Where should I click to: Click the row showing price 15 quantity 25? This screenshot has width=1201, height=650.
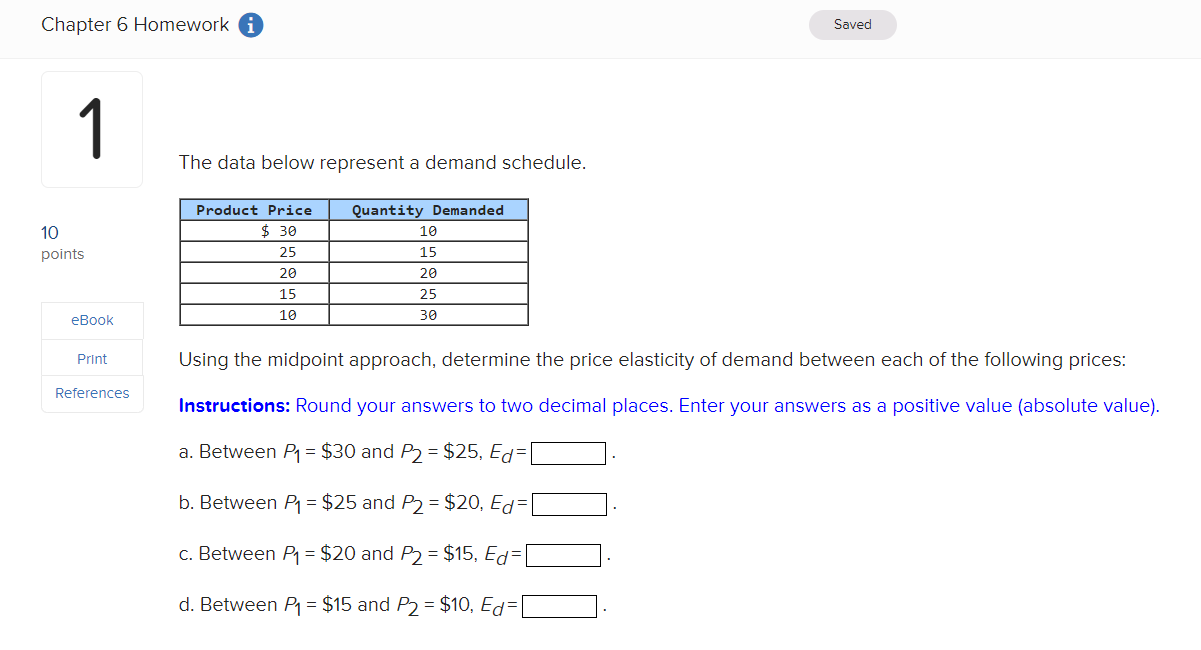point(354,293)
